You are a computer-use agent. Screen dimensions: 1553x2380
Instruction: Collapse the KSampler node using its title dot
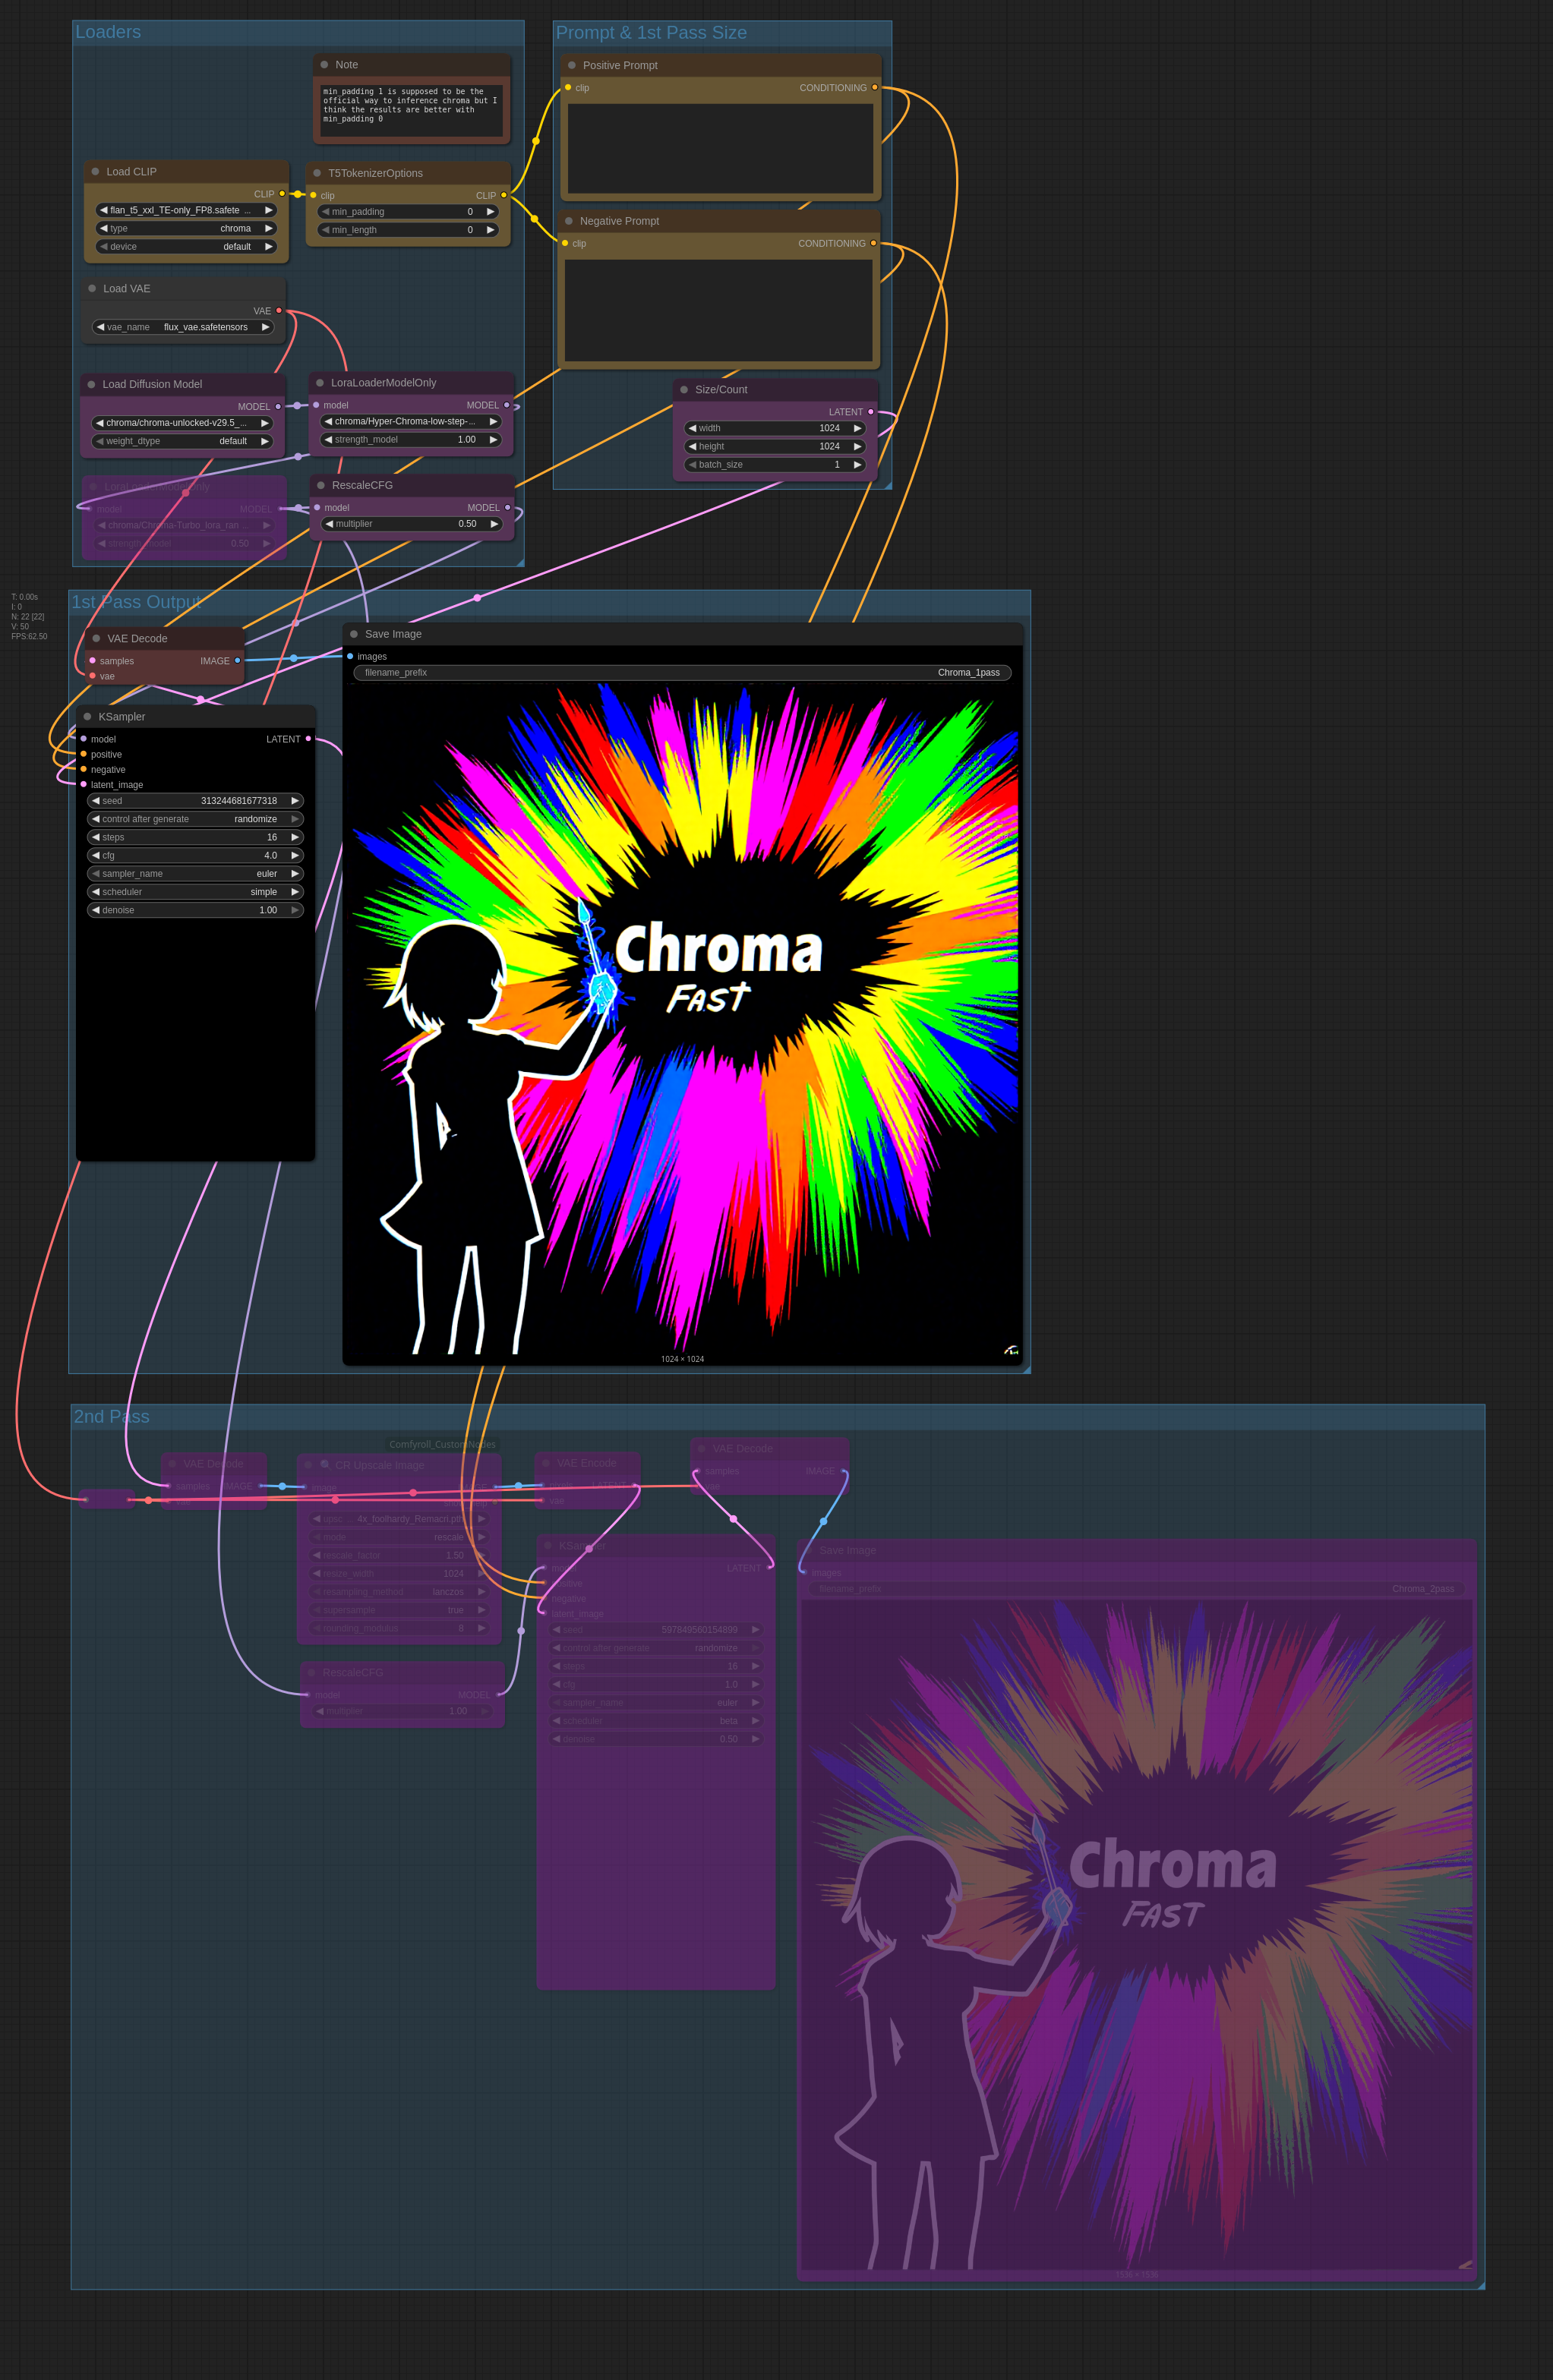(x=87, y=717)
